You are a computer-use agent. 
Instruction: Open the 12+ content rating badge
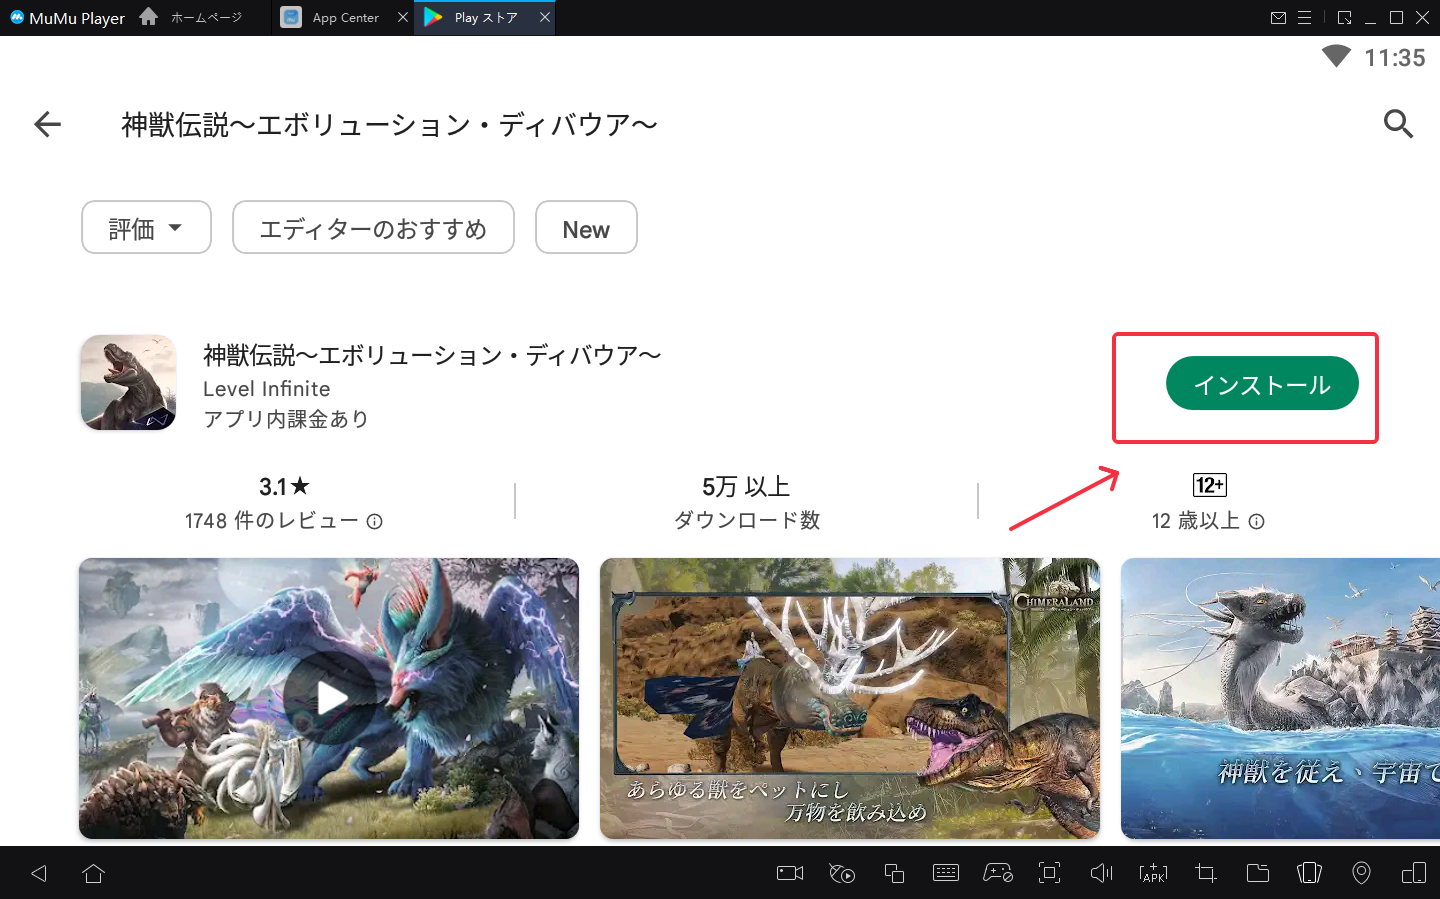1210,485
